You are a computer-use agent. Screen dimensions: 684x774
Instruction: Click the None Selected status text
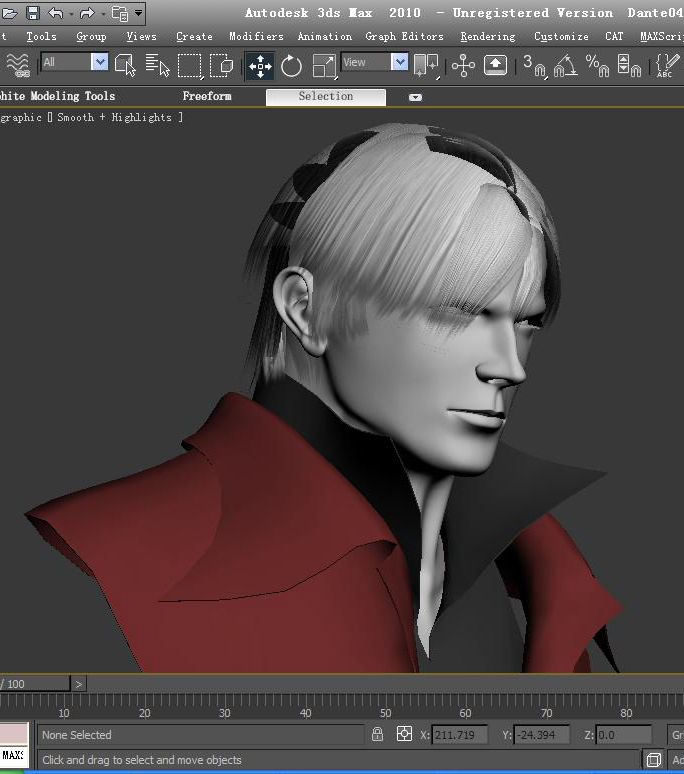(x=76, y=735)
